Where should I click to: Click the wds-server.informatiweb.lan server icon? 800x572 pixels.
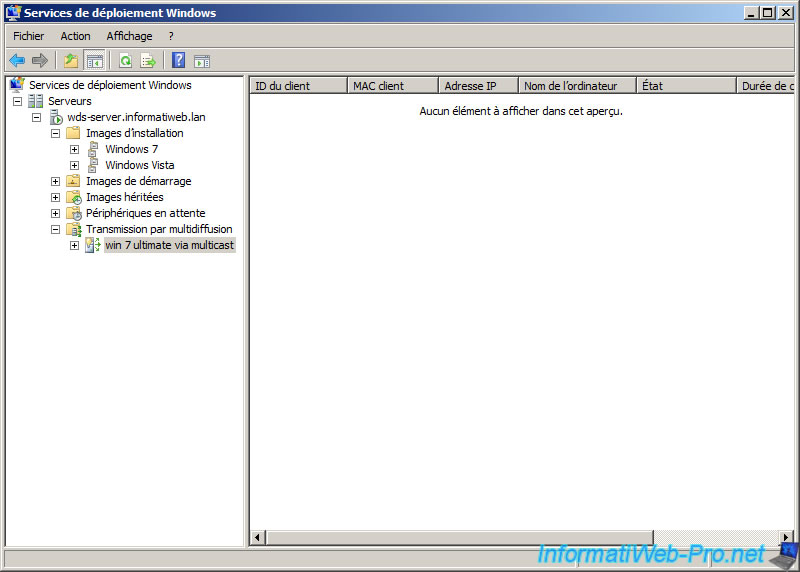[56, 117]
